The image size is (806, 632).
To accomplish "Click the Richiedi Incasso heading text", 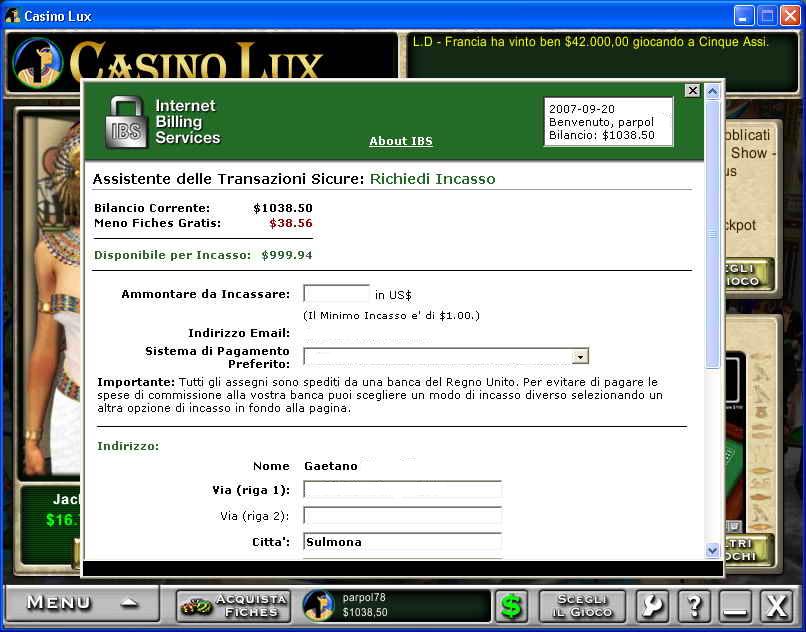I will (433, 179).
